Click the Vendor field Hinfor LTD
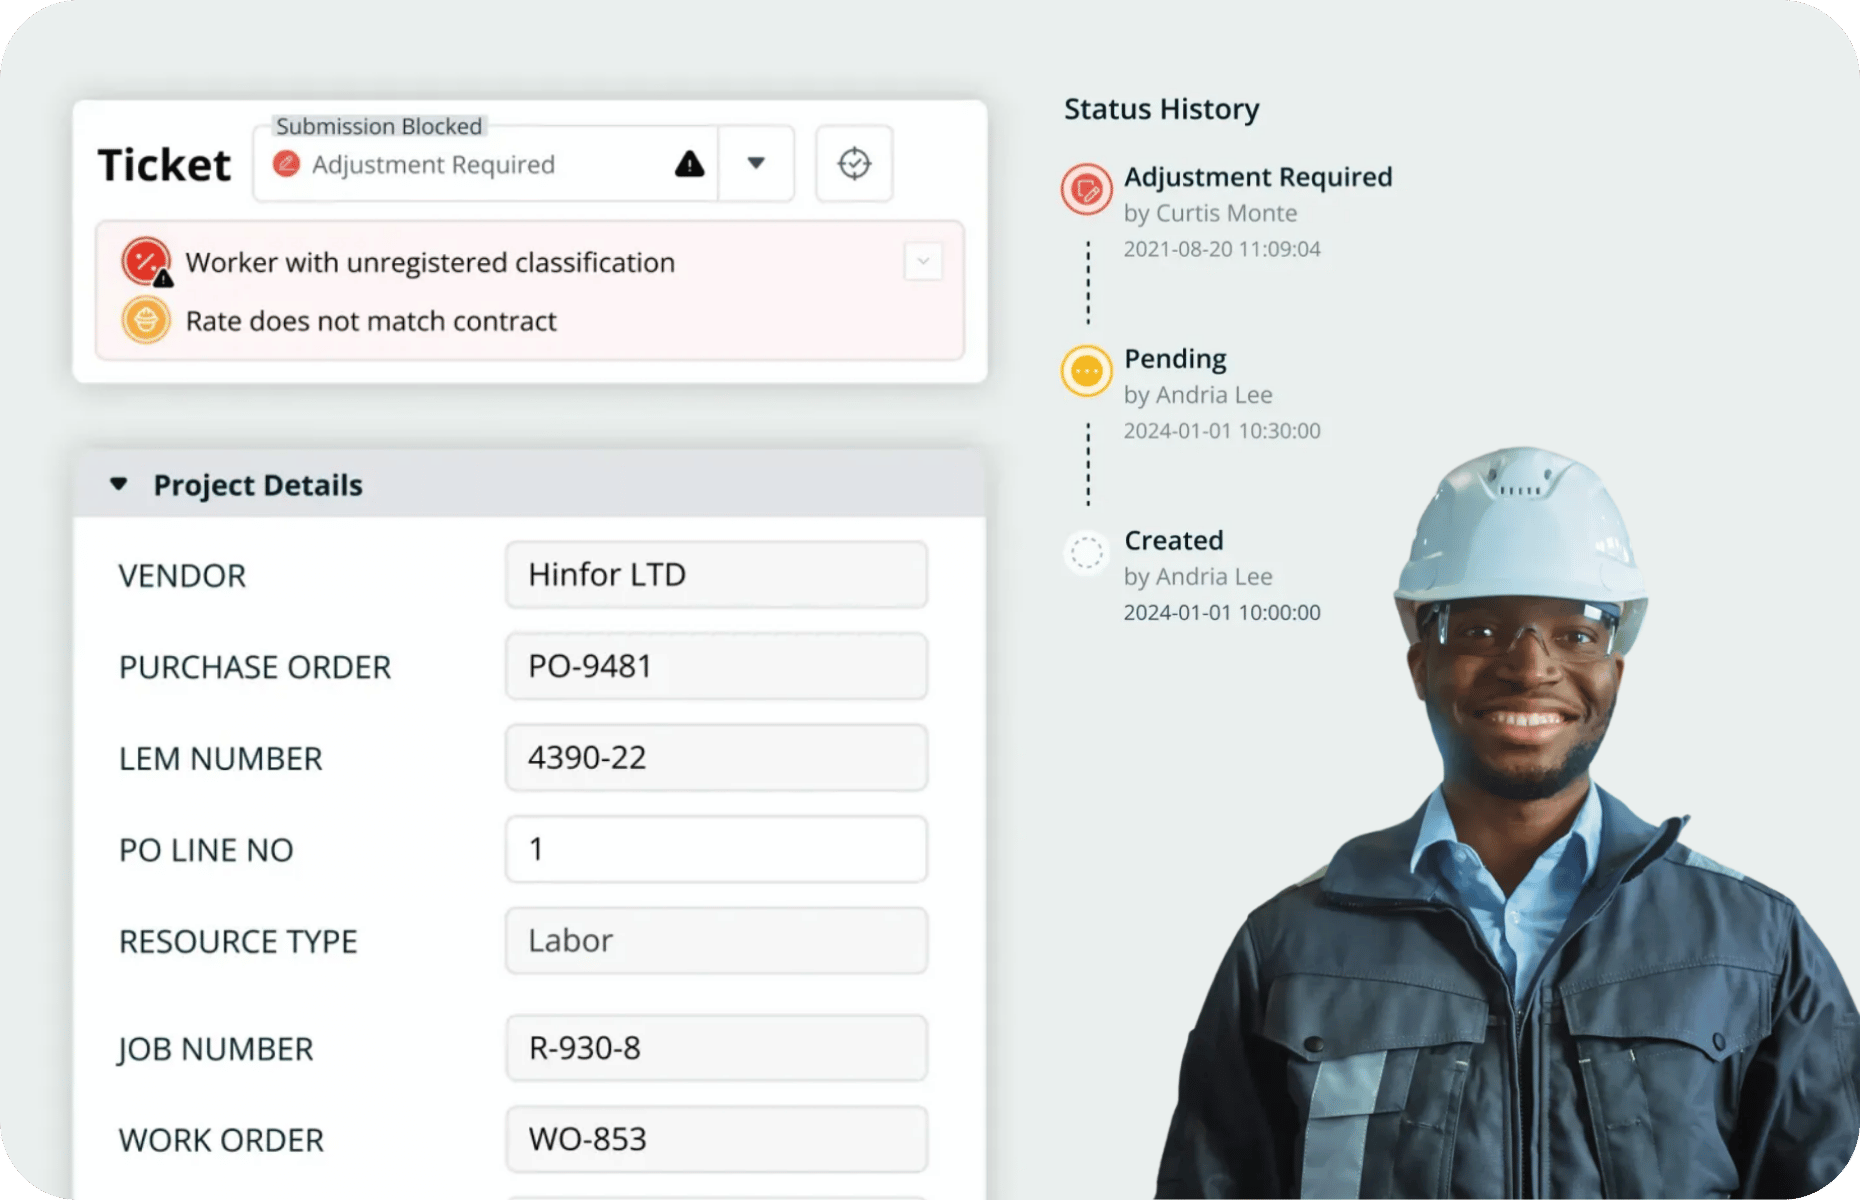Screen dimensions: 1860x1200 coord(716,575)
